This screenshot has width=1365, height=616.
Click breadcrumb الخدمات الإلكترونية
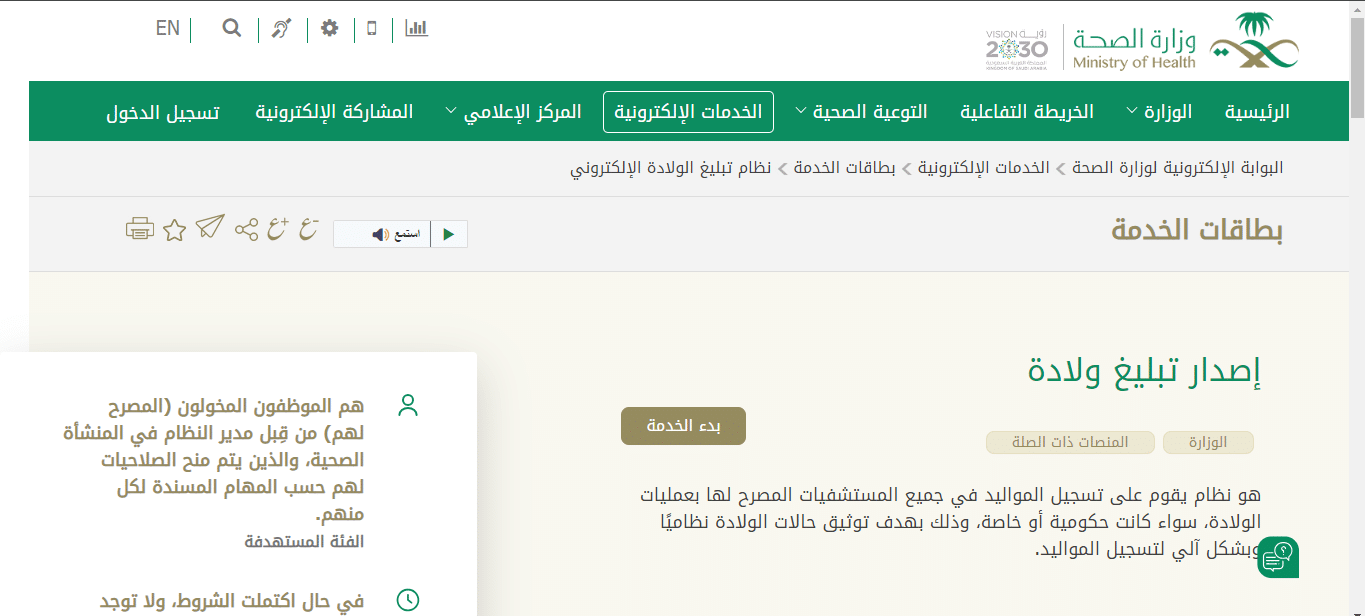(984, 167)
